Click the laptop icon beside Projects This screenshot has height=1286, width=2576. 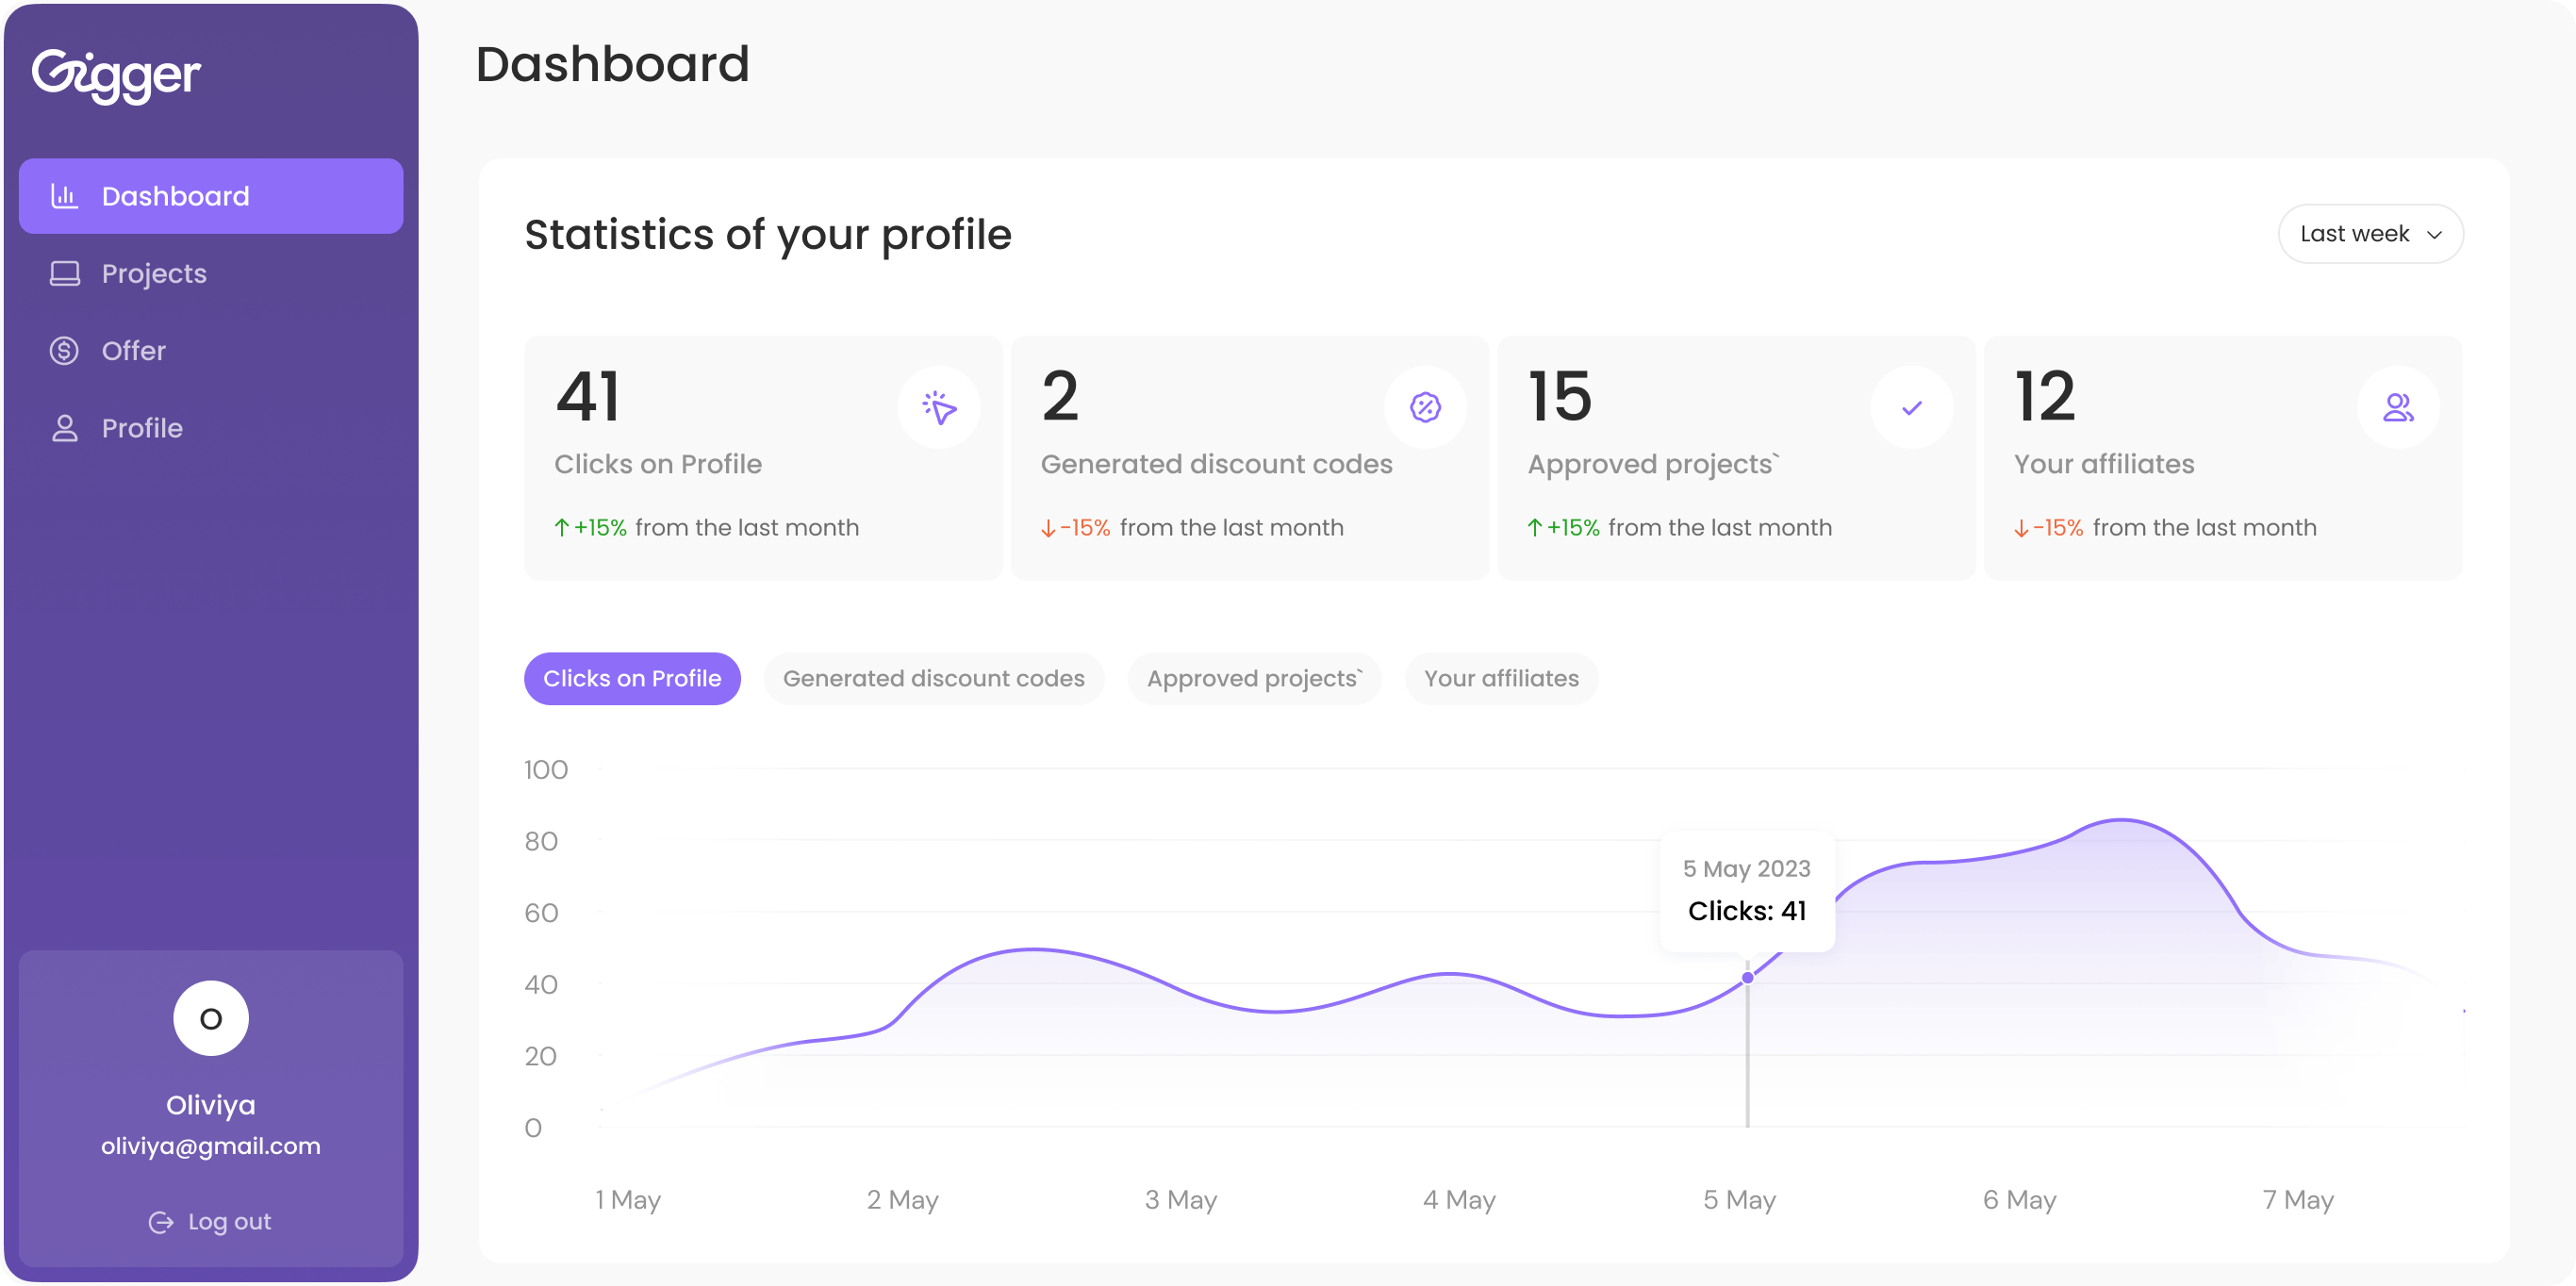[x=65, y=273]
